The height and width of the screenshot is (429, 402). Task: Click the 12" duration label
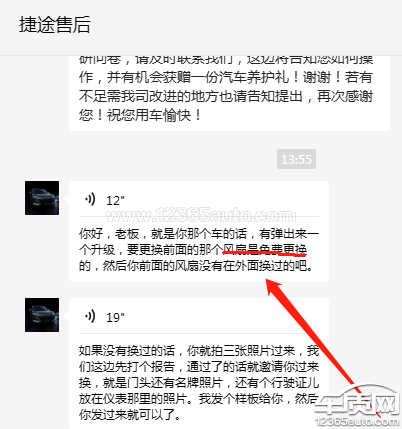115,200
